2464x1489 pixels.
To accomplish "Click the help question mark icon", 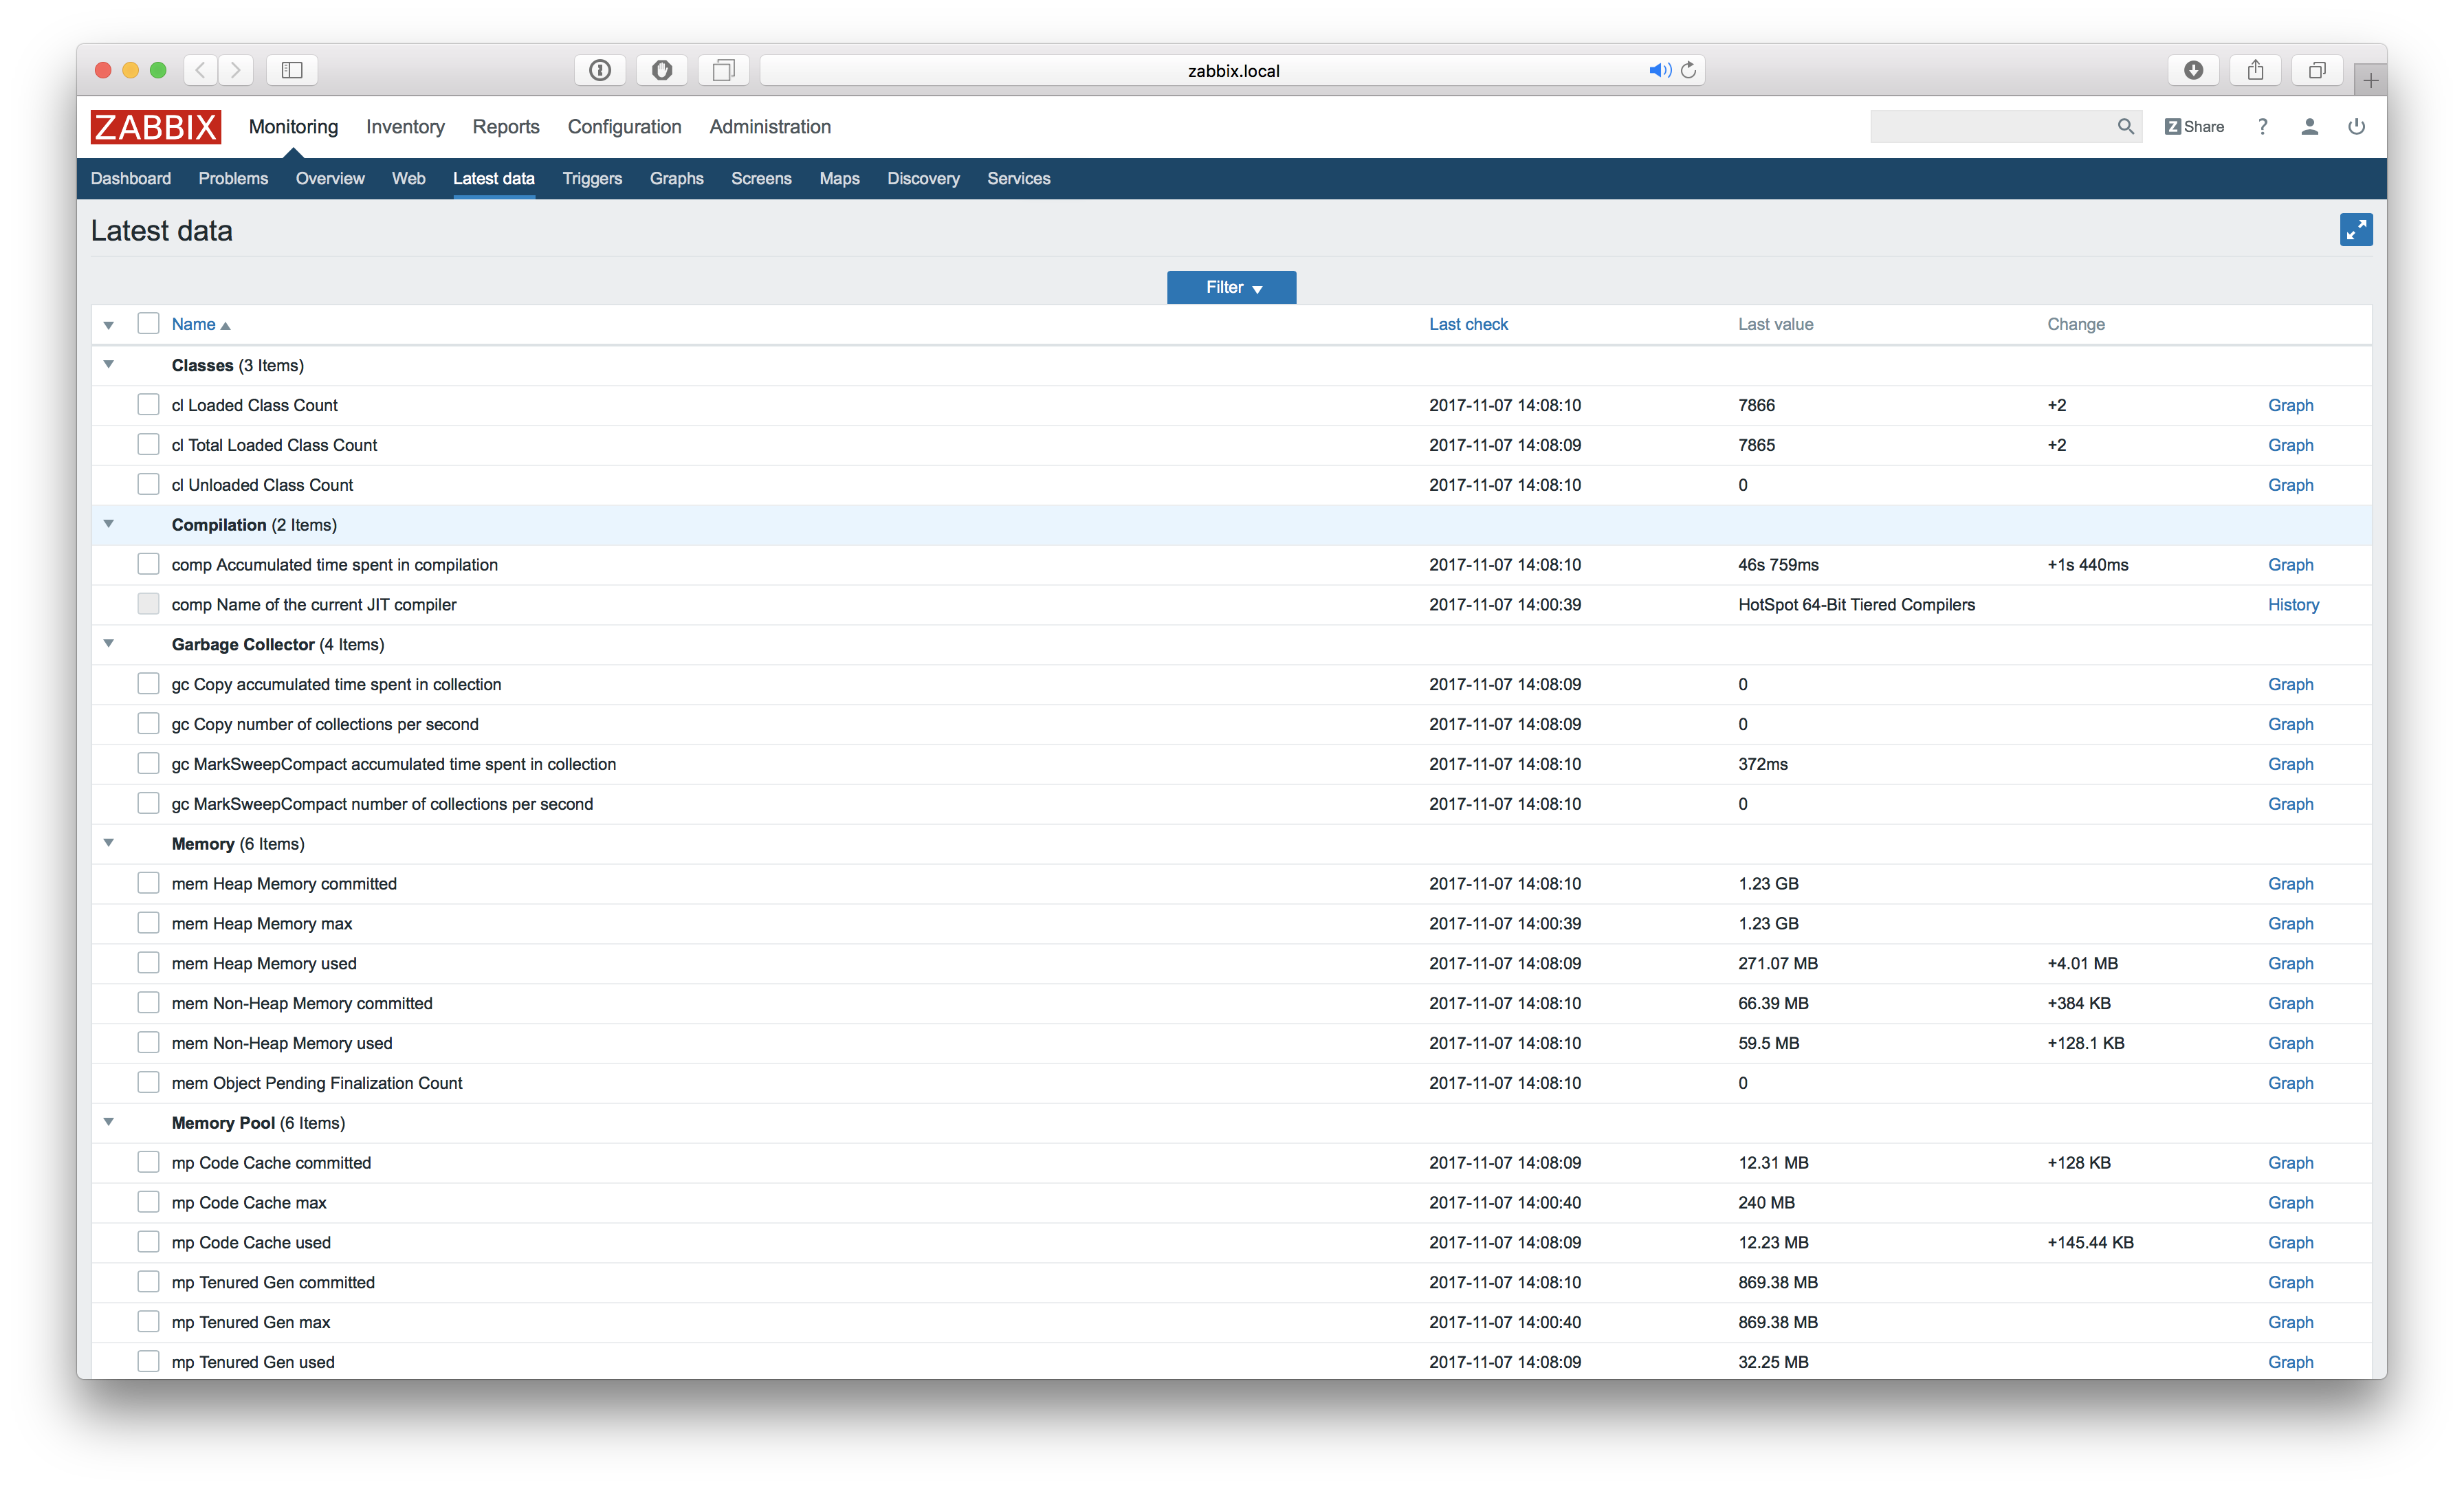I will (2263, 126).
